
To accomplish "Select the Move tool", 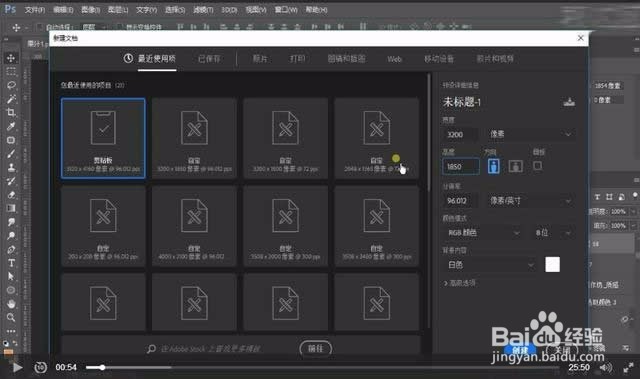I will [11, 58].
